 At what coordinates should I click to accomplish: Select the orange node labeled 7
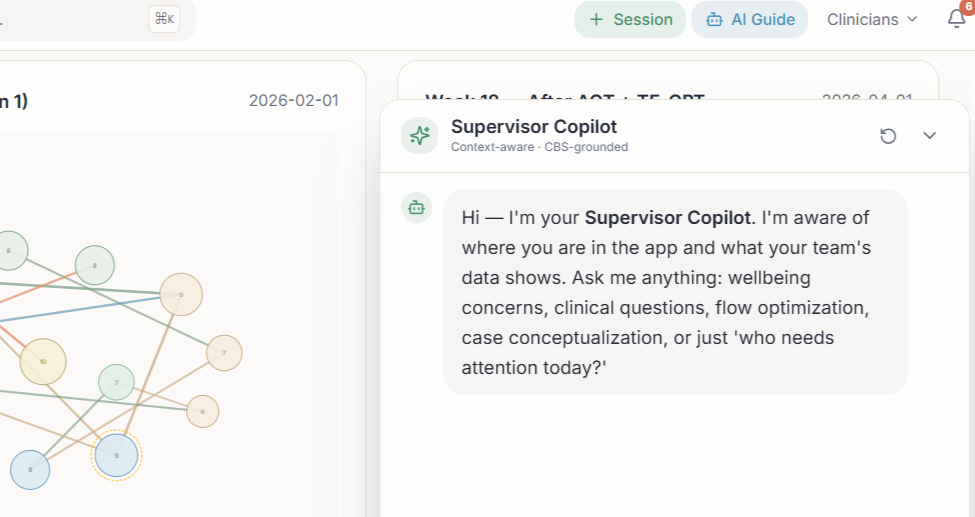[224, 352]
